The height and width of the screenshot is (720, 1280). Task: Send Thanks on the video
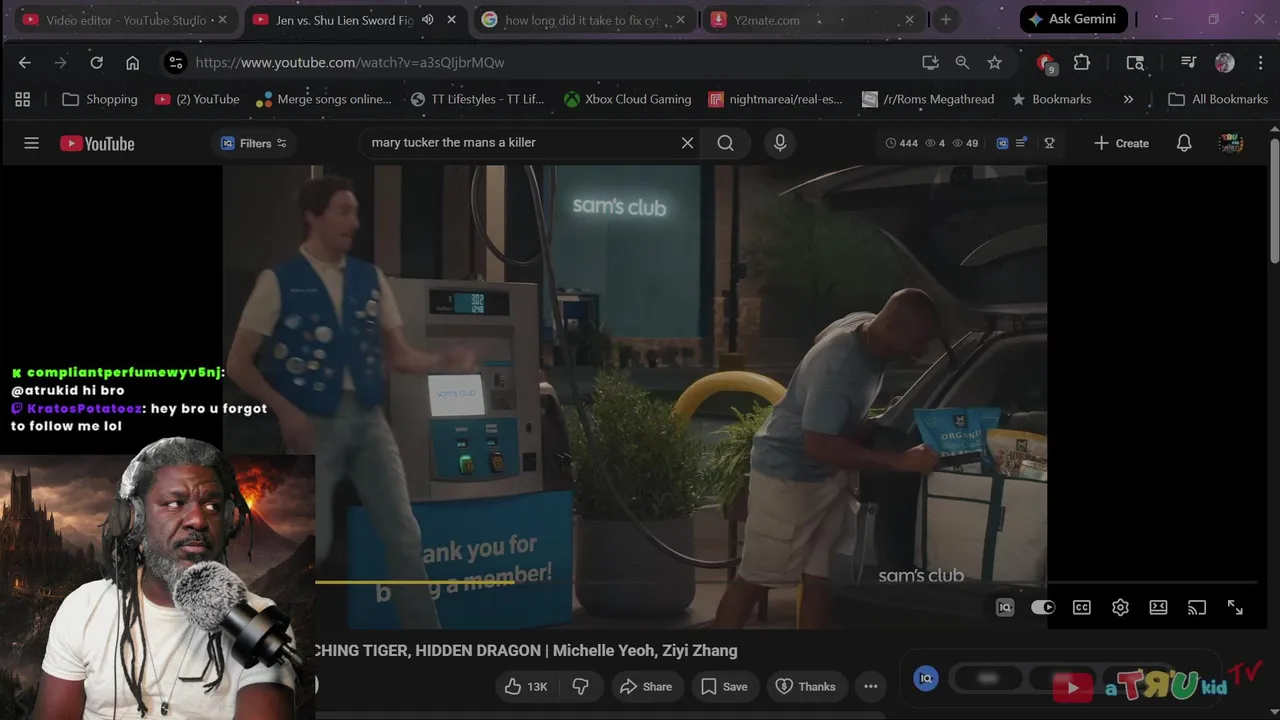806,686
